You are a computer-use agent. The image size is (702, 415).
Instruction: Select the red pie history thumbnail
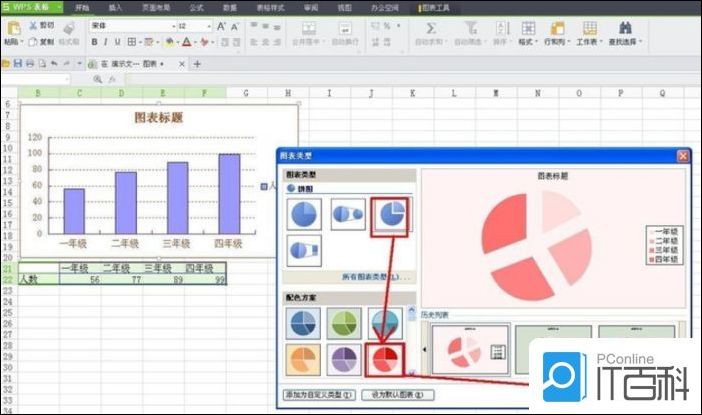(x=471, y=350)
